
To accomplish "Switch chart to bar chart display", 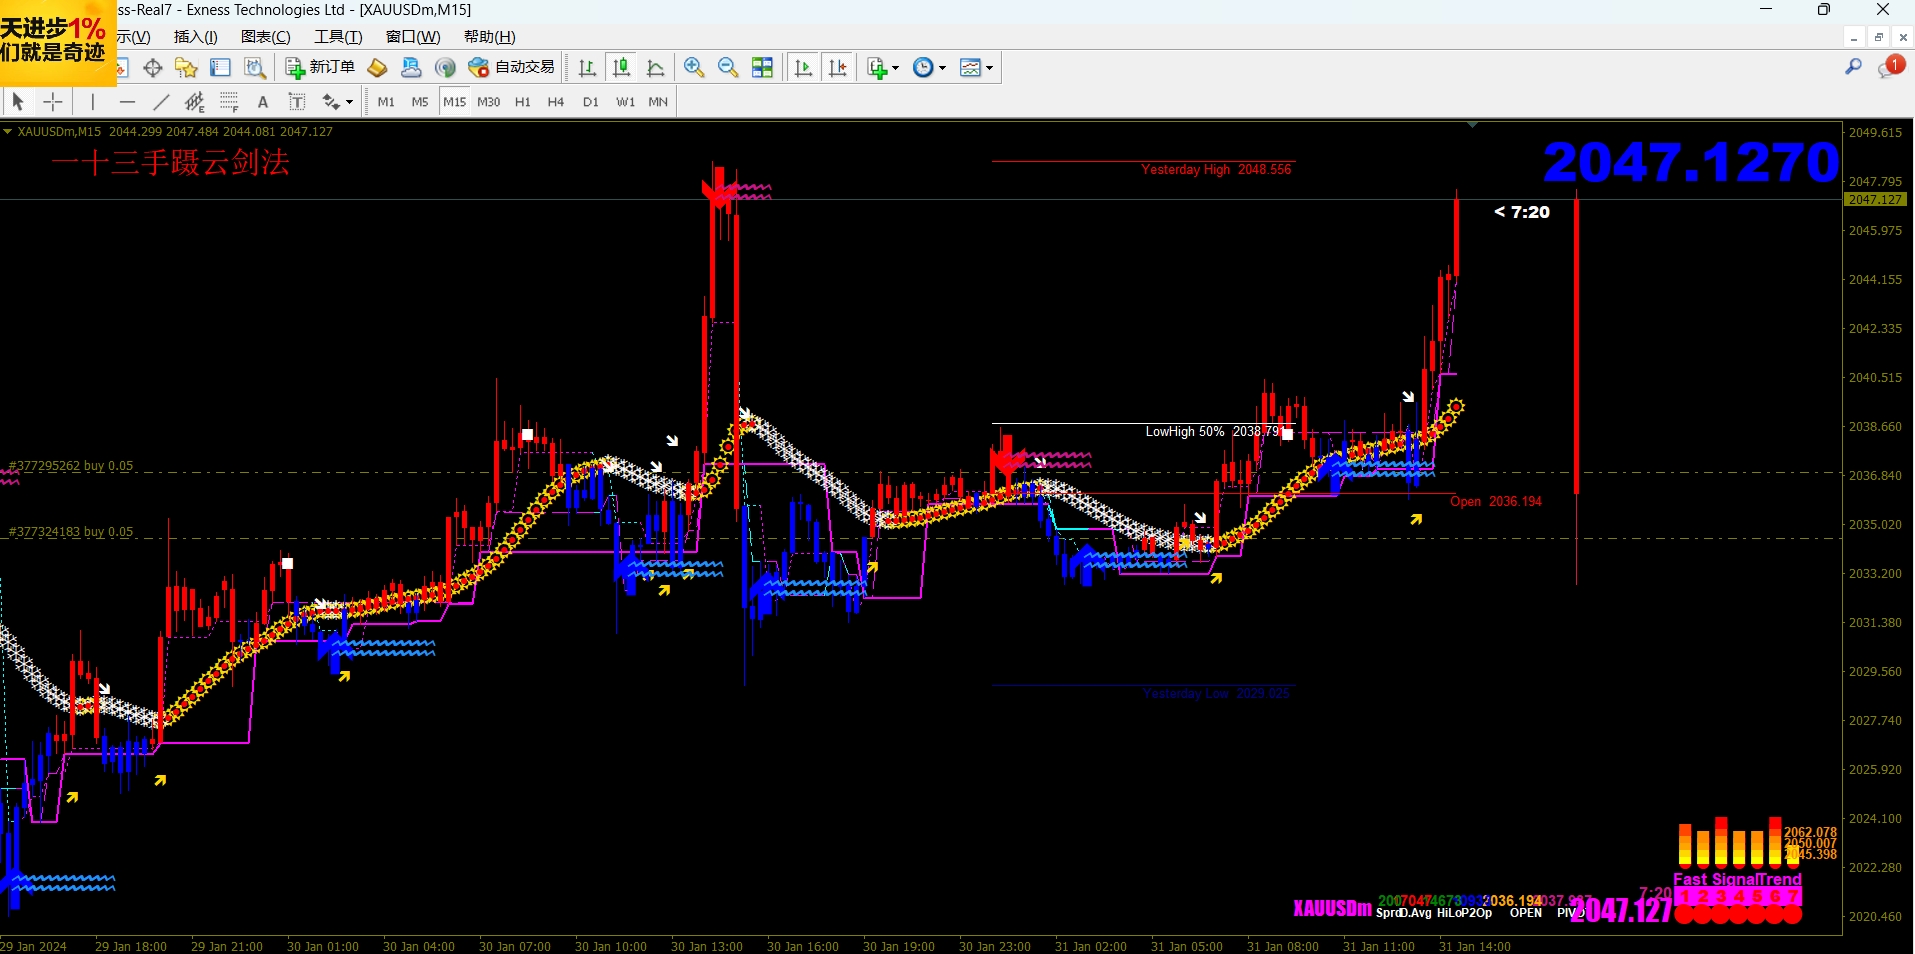I will tap(587, 67).
